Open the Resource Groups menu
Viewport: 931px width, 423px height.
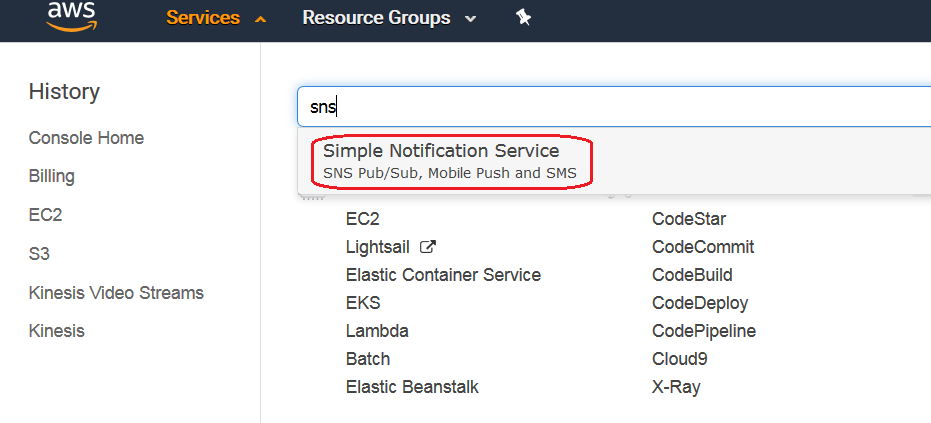(376, 18)
